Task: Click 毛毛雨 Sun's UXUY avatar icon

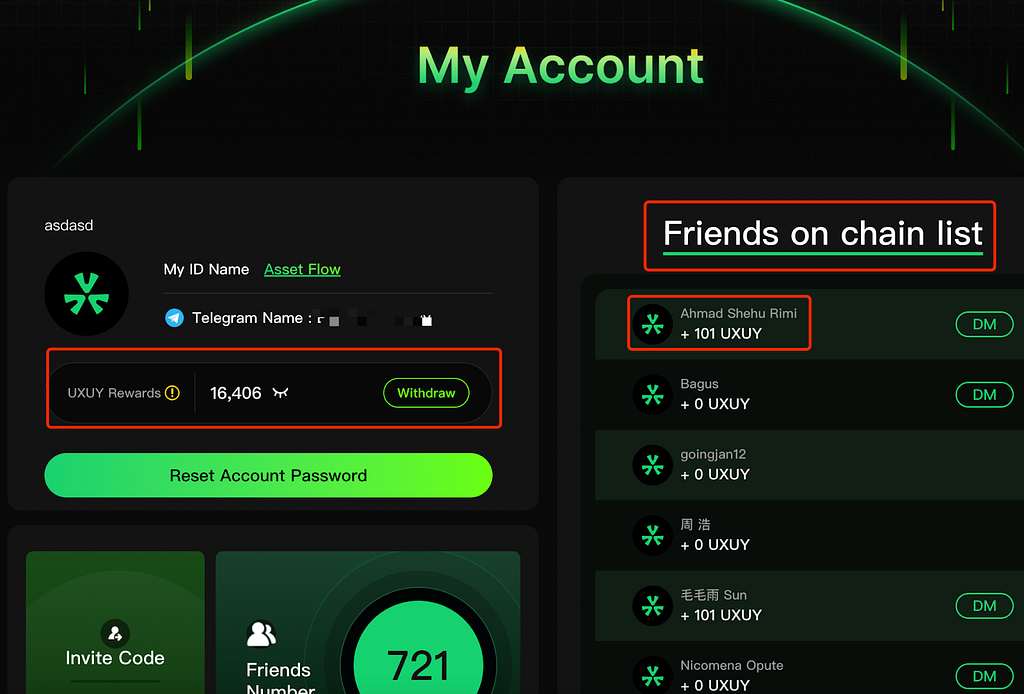Action: coord(653,605)
